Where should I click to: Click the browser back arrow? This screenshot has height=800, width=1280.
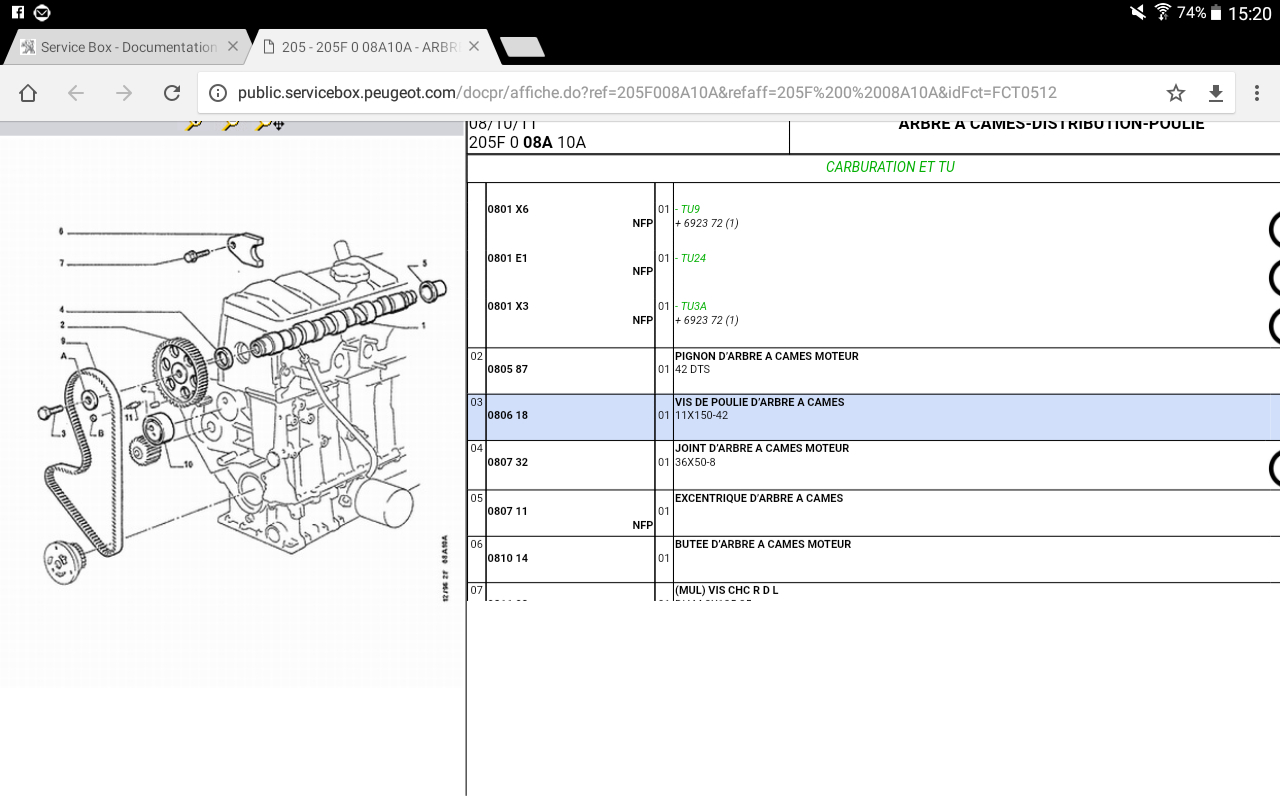[x=76, y=93]
